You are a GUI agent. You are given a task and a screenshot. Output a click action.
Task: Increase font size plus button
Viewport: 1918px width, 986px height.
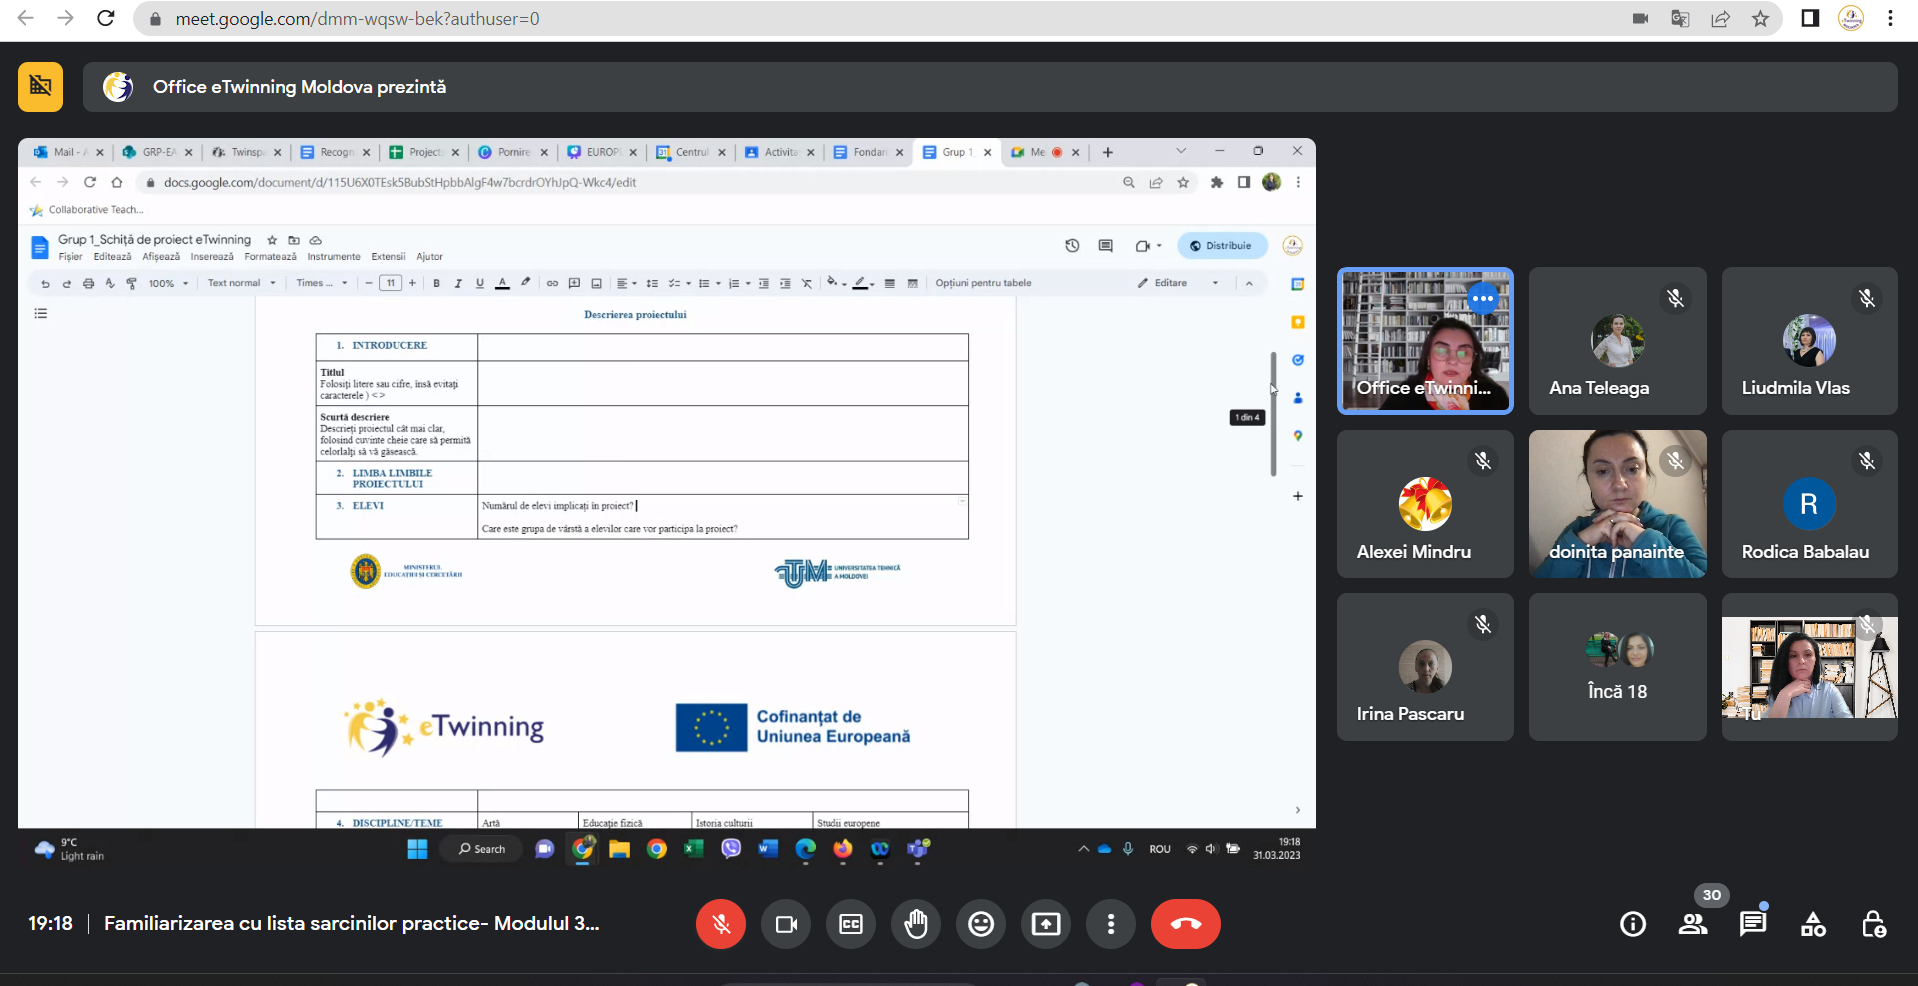tap(412, 284)
